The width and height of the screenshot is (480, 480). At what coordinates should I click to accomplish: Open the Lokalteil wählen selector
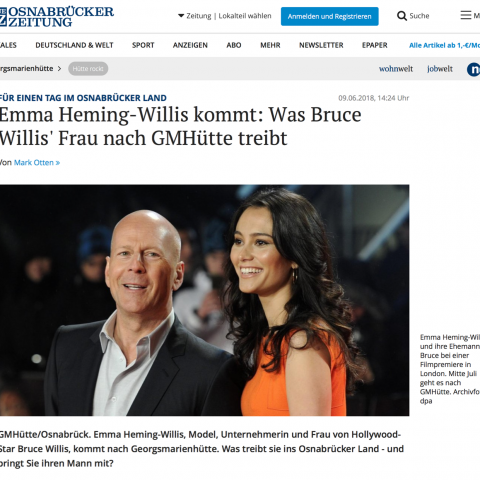pos(245,16)
